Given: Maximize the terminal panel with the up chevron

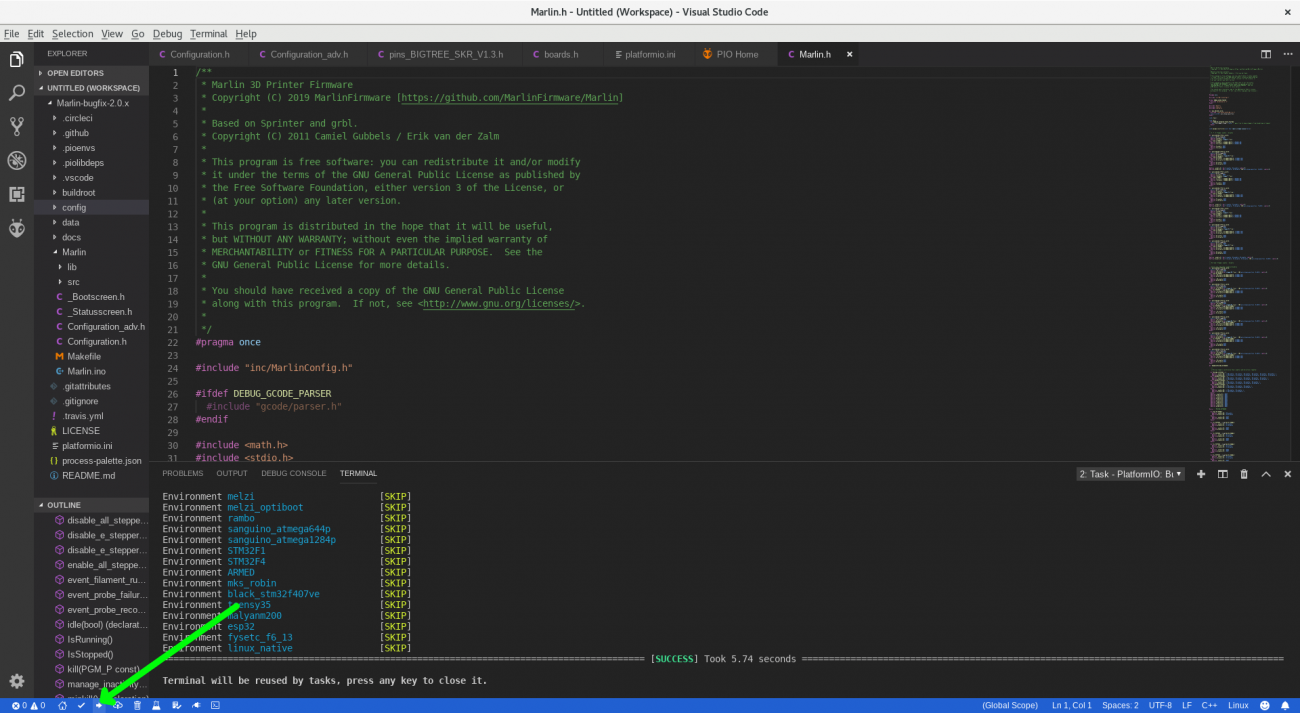Looking at the screenshot, I should (x=1266, y=474).
